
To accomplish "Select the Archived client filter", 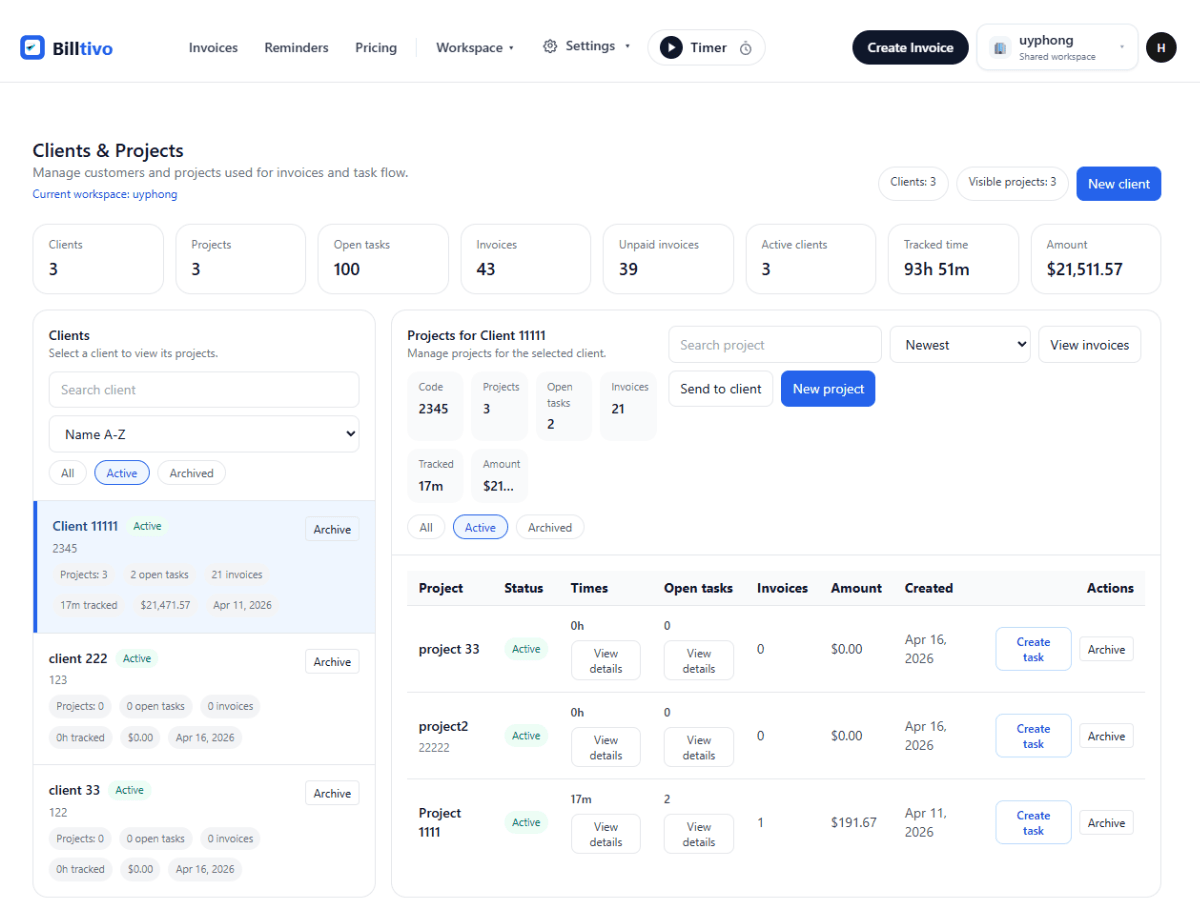I will (191, 473).
